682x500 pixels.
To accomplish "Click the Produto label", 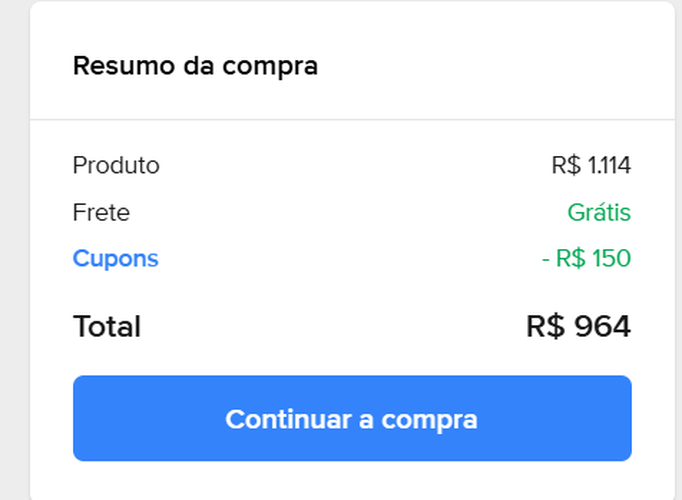I will pyautogui.click(x=116, y=165).
